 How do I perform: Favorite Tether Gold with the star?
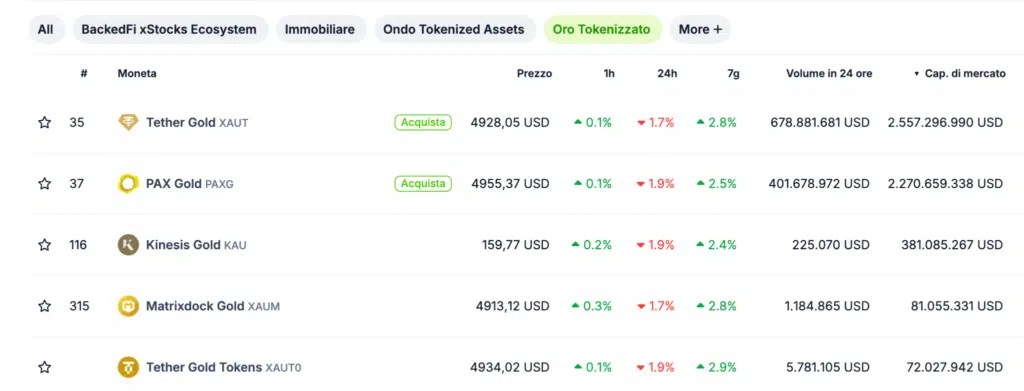pos(44,122)
